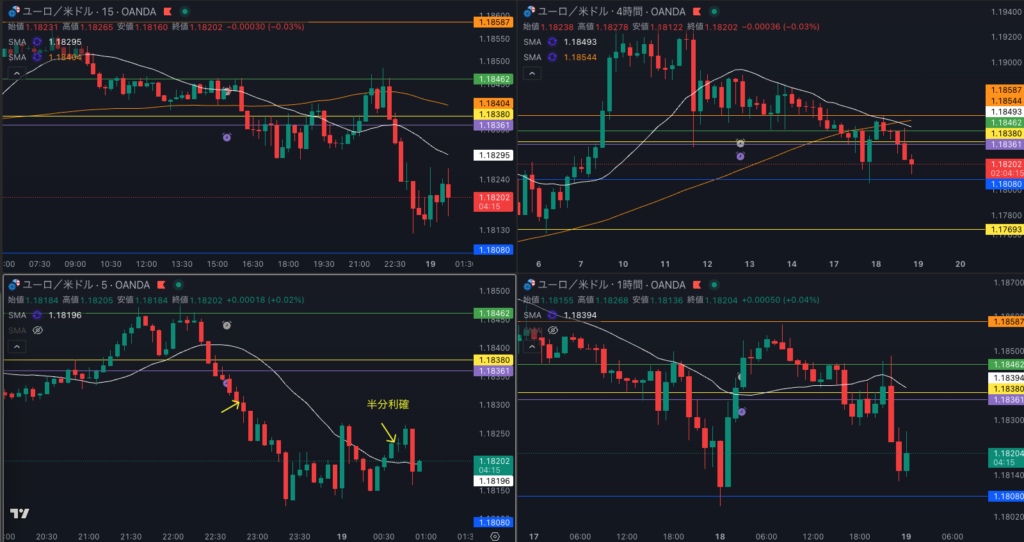The image size is (1024, 542).
Task: Click loading icon beside SMA 1.18196
Action: [37, 315]
